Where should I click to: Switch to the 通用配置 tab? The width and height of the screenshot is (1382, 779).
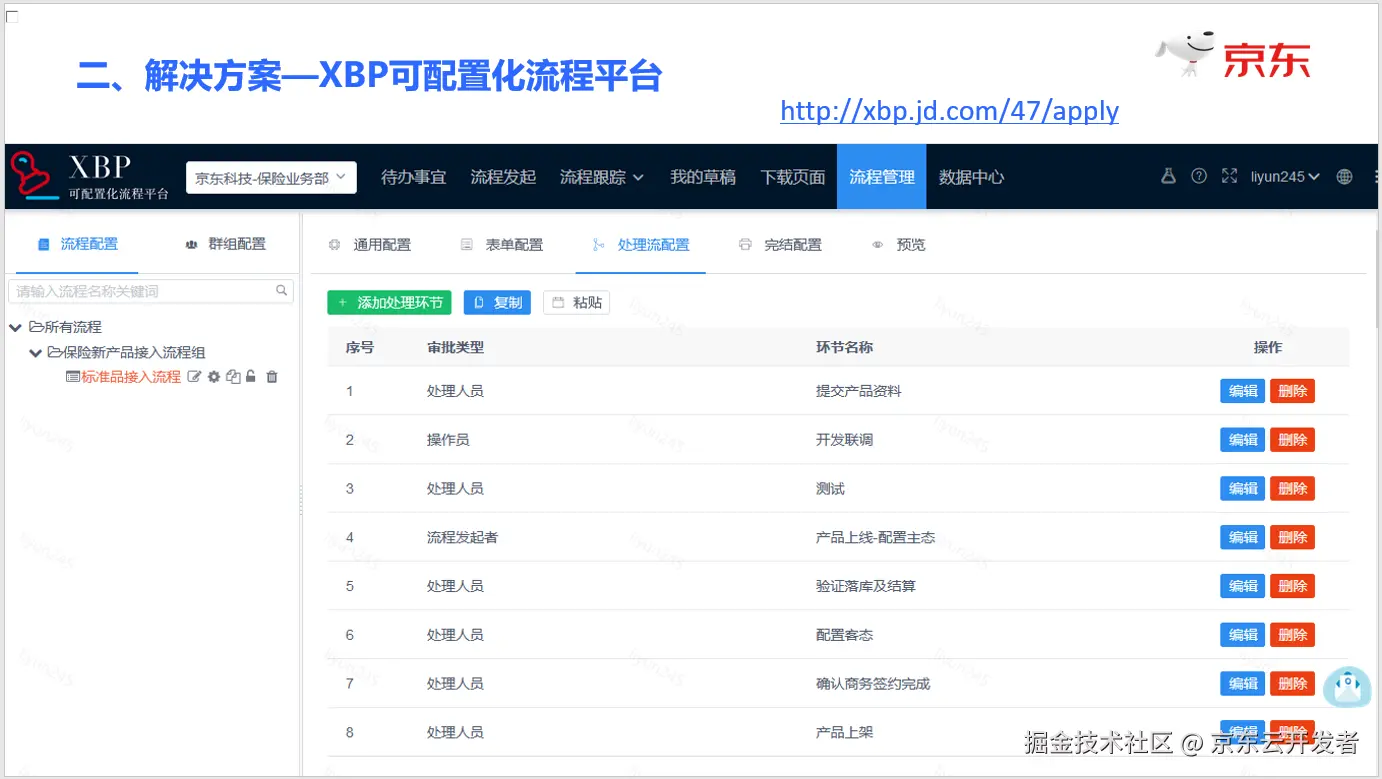[370, 245]
